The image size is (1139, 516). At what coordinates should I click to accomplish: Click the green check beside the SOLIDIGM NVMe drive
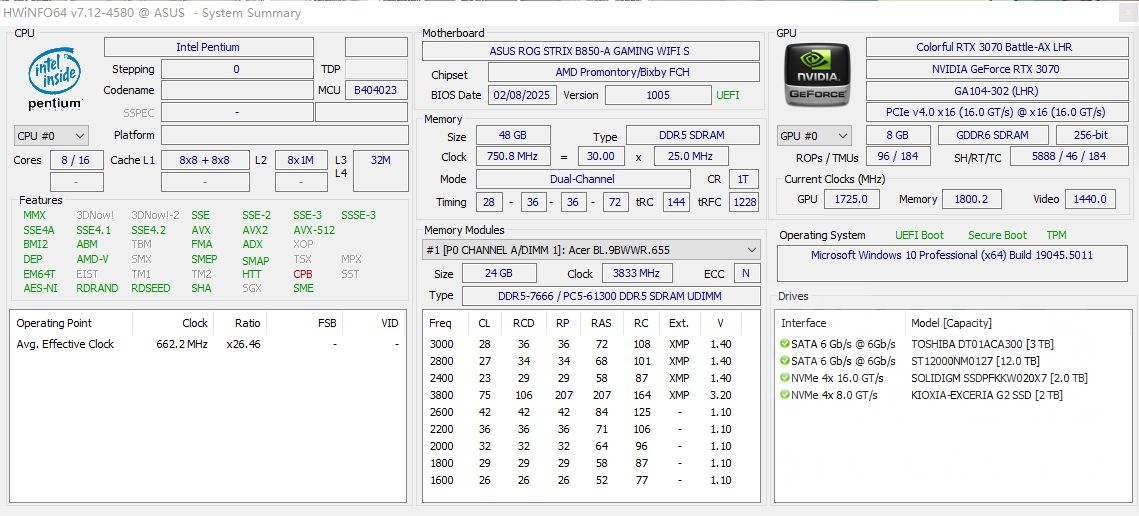(785, 378)
